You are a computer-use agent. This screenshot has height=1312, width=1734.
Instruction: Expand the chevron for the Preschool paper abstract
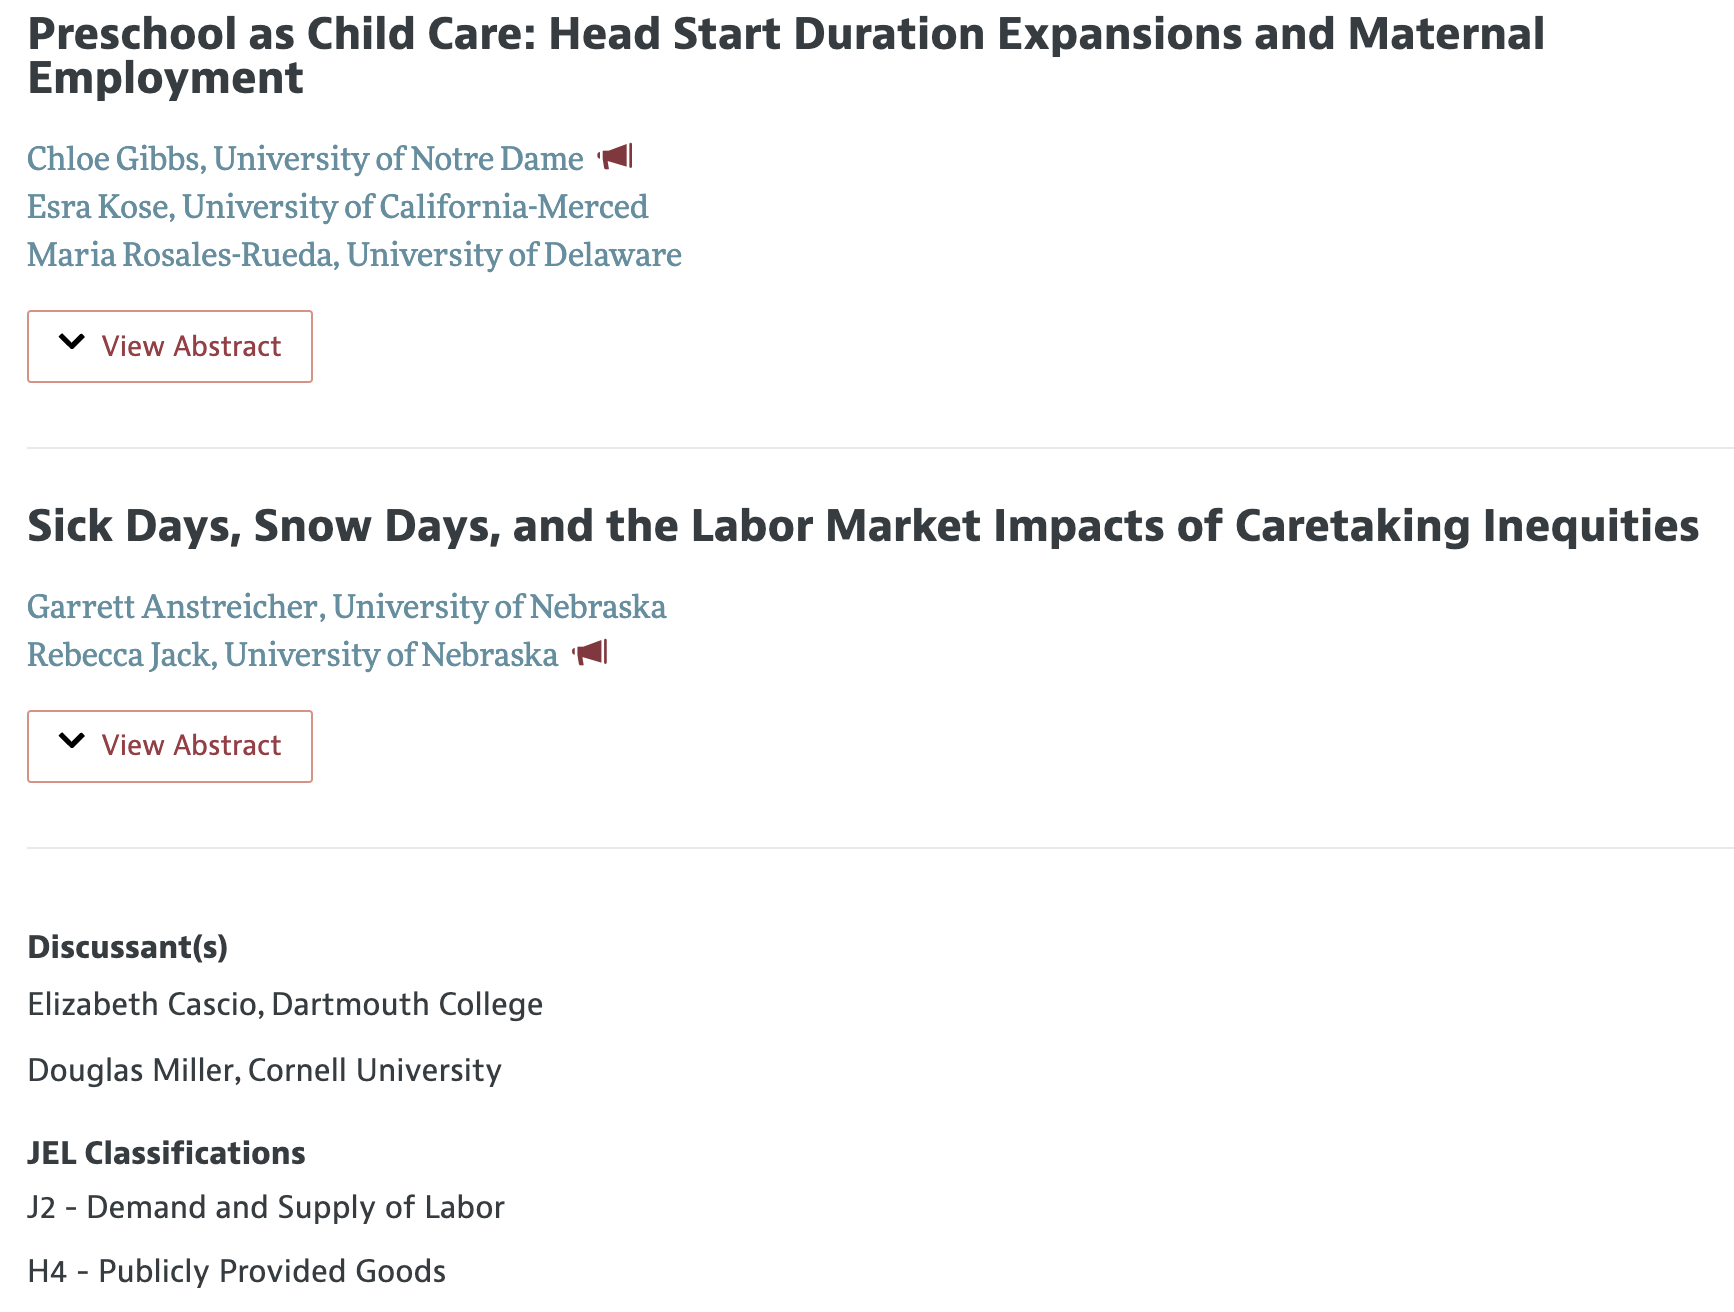72,343
